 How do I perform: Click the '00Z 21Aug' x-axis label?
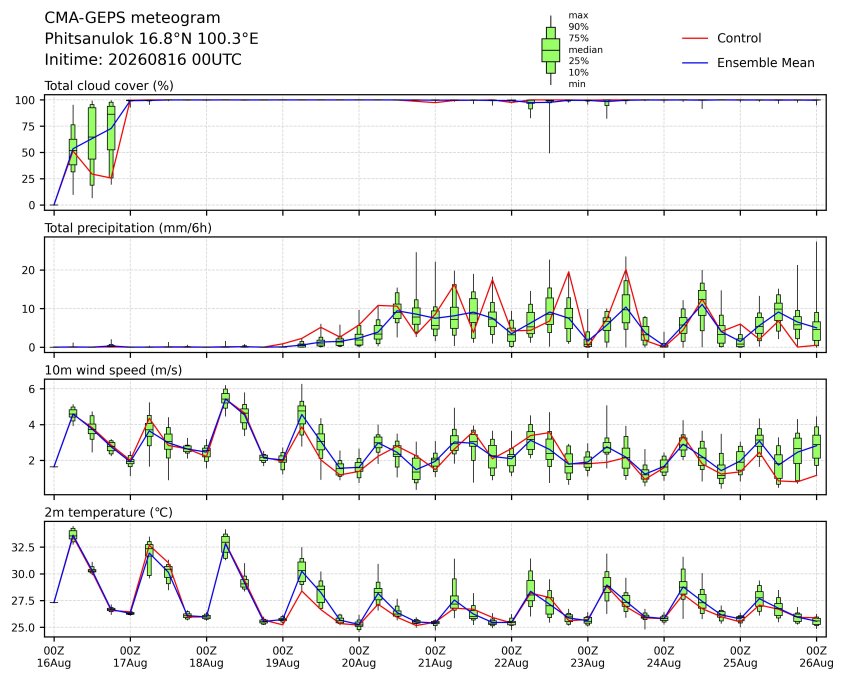(435, 657)
